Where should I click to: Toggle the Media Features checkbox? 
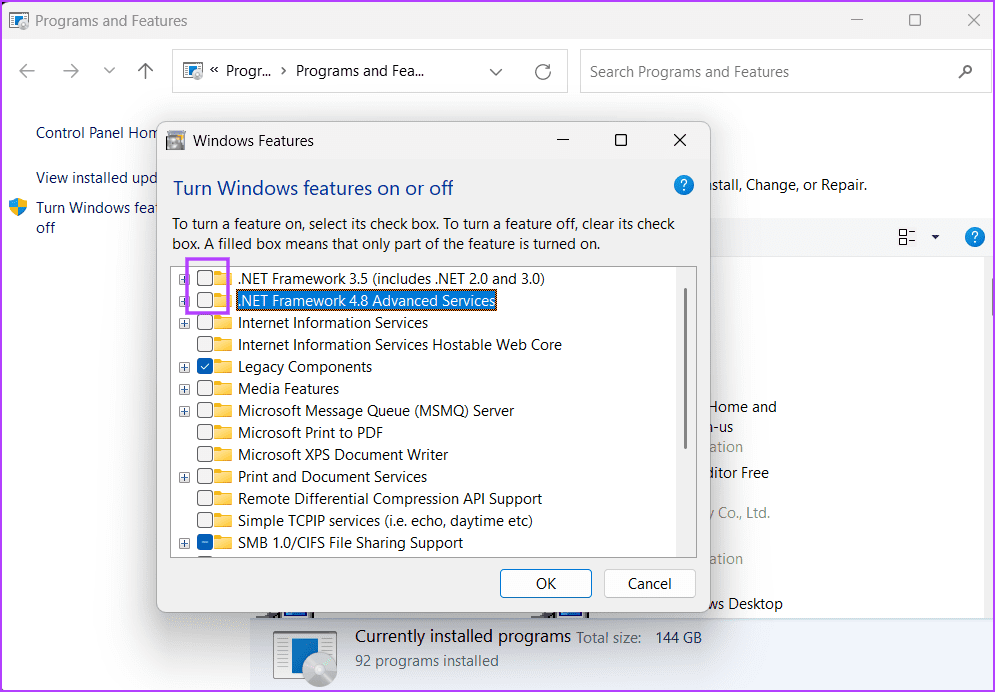[204, 389]
